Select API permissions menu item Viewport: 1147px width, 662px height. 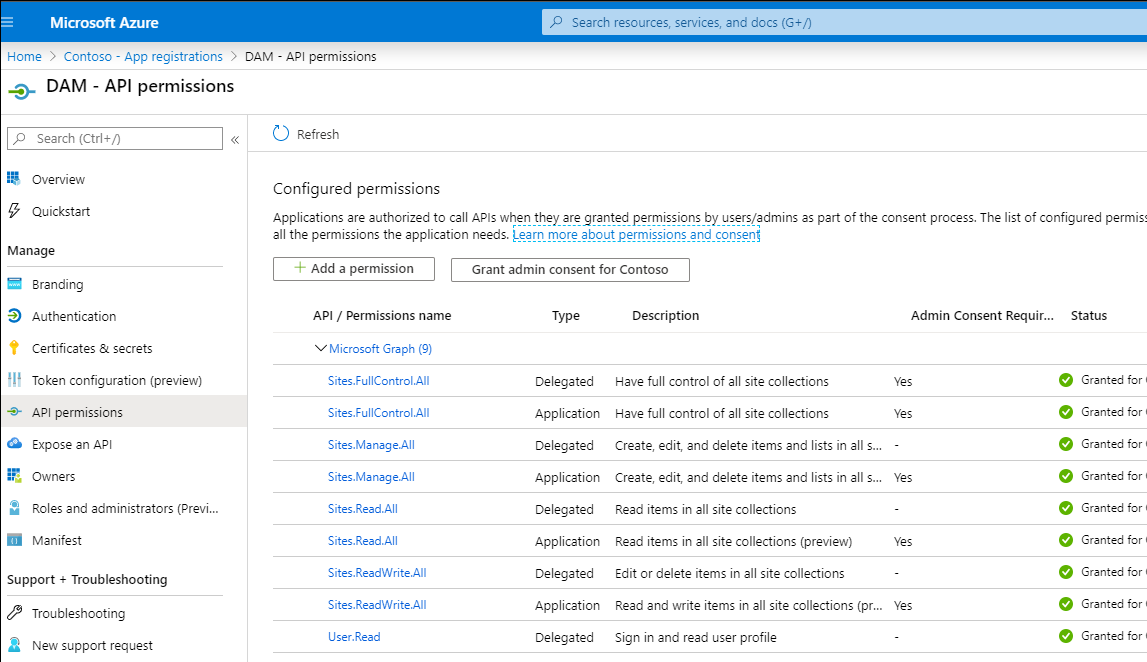(x=78, y=413)
